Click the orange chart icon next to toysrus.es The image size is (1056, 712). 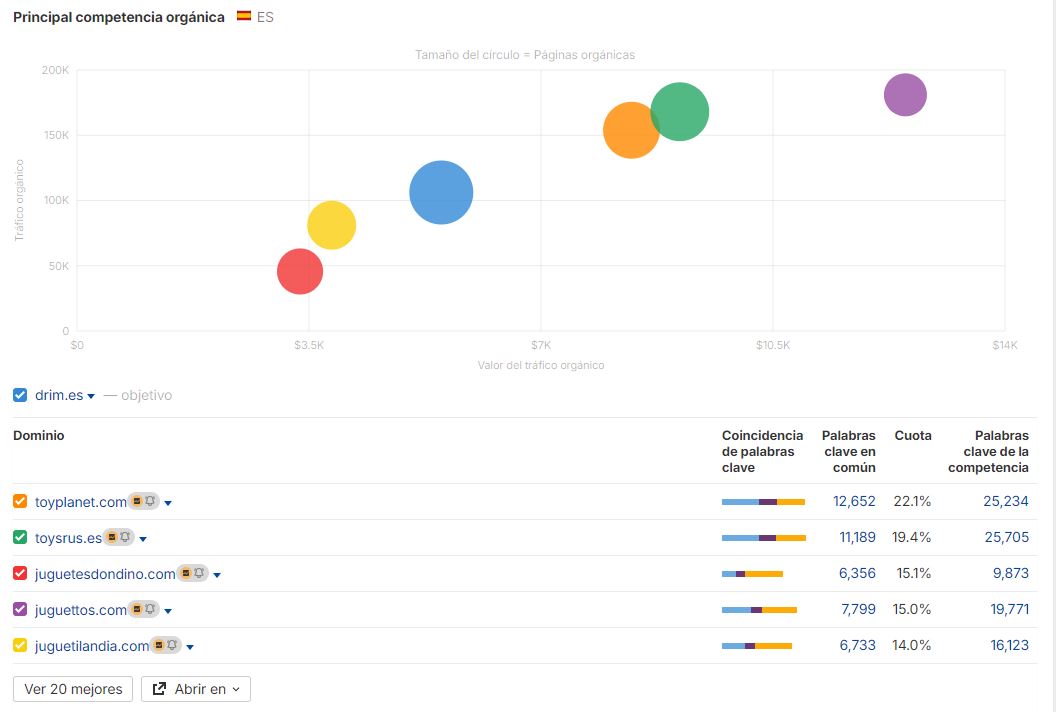point(112,538)
